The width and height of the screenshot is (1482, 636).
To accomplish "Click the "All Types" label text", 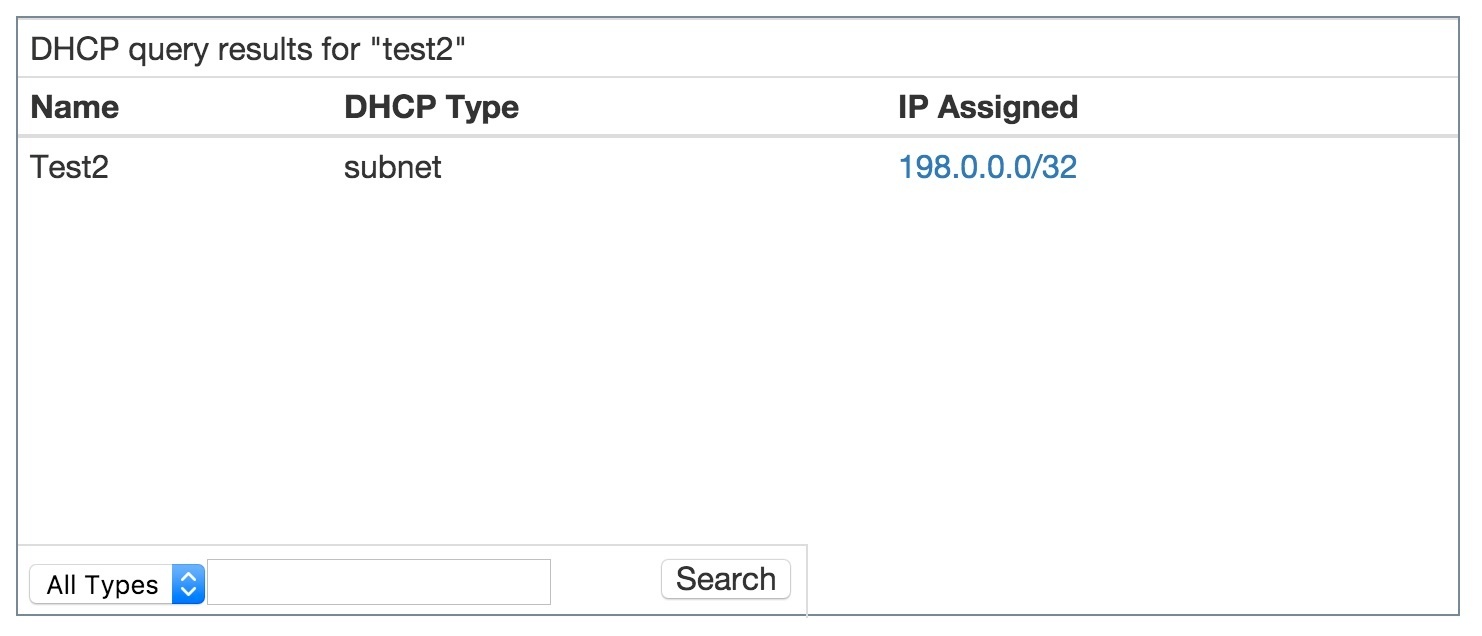I will click(102, 585).
